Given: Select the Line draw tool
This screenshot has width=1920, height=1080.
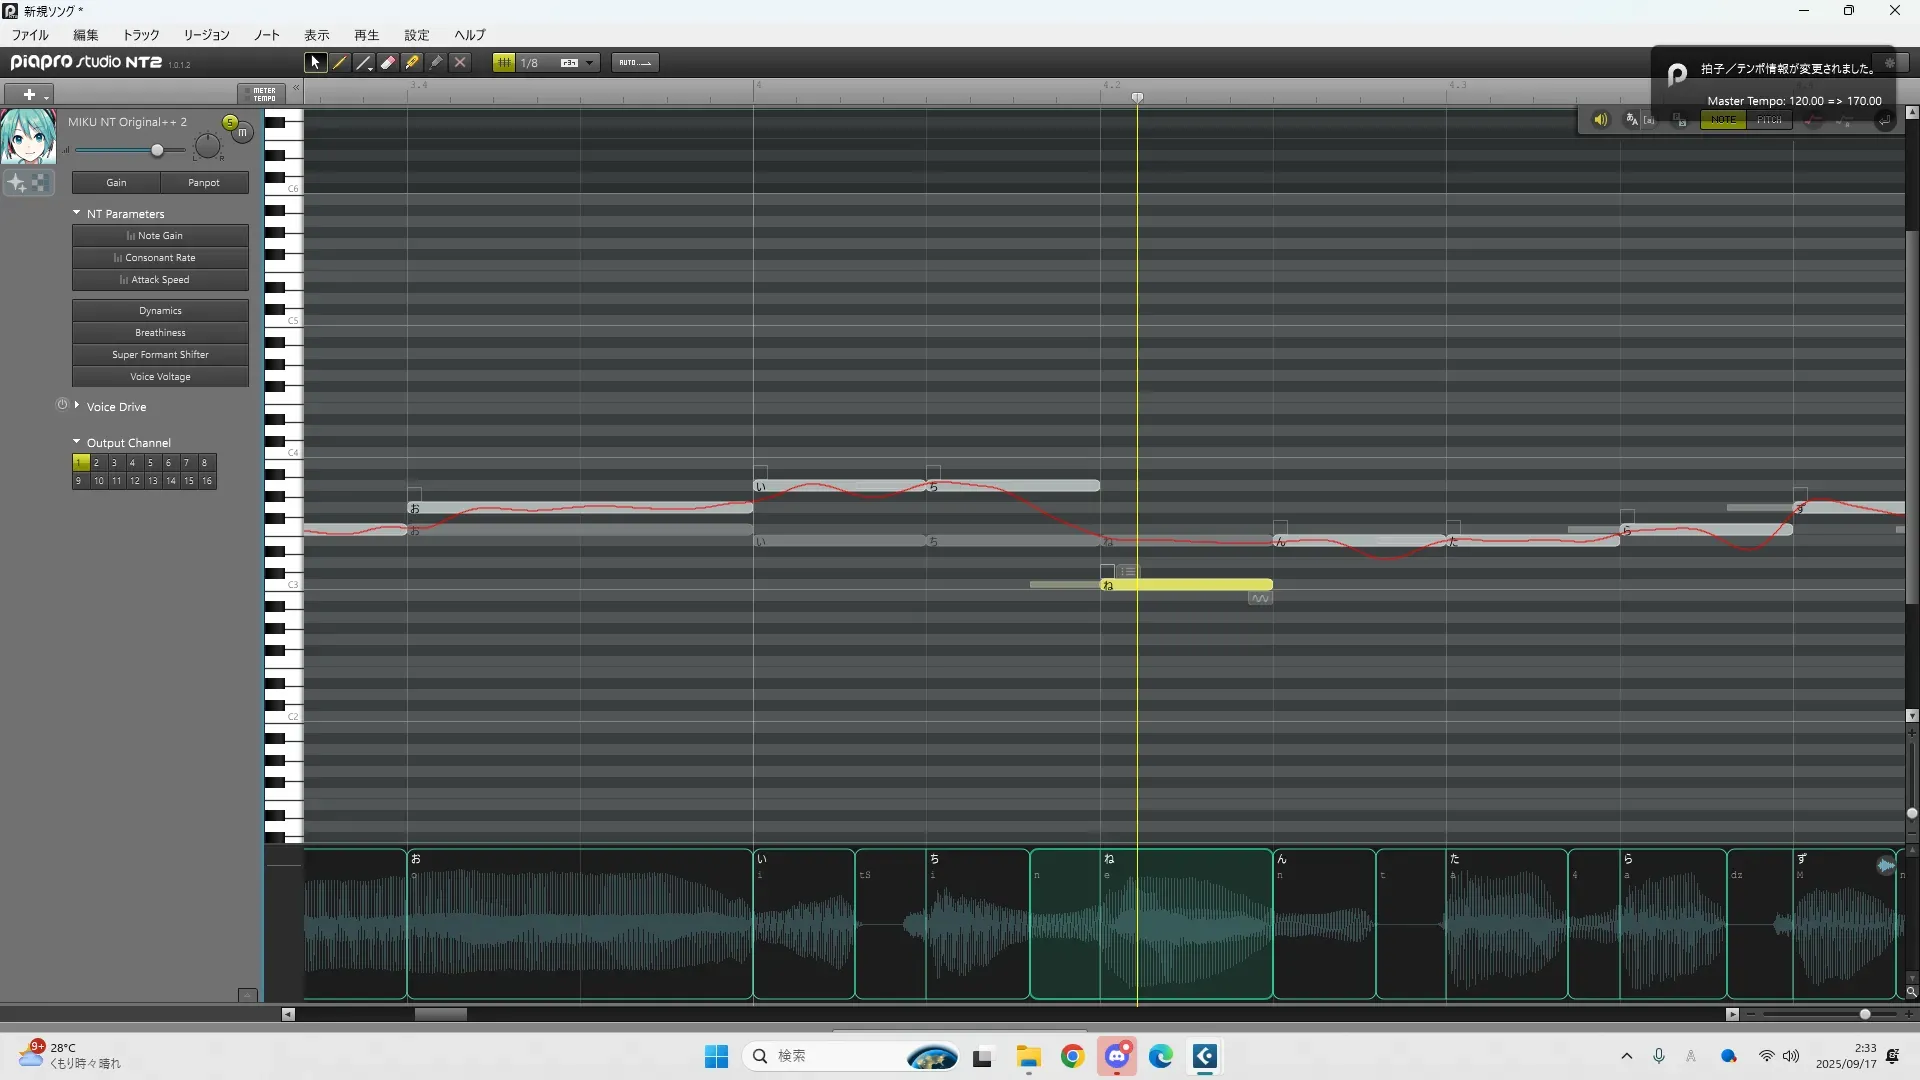Looking at the screenshot, I should point(364,63).
